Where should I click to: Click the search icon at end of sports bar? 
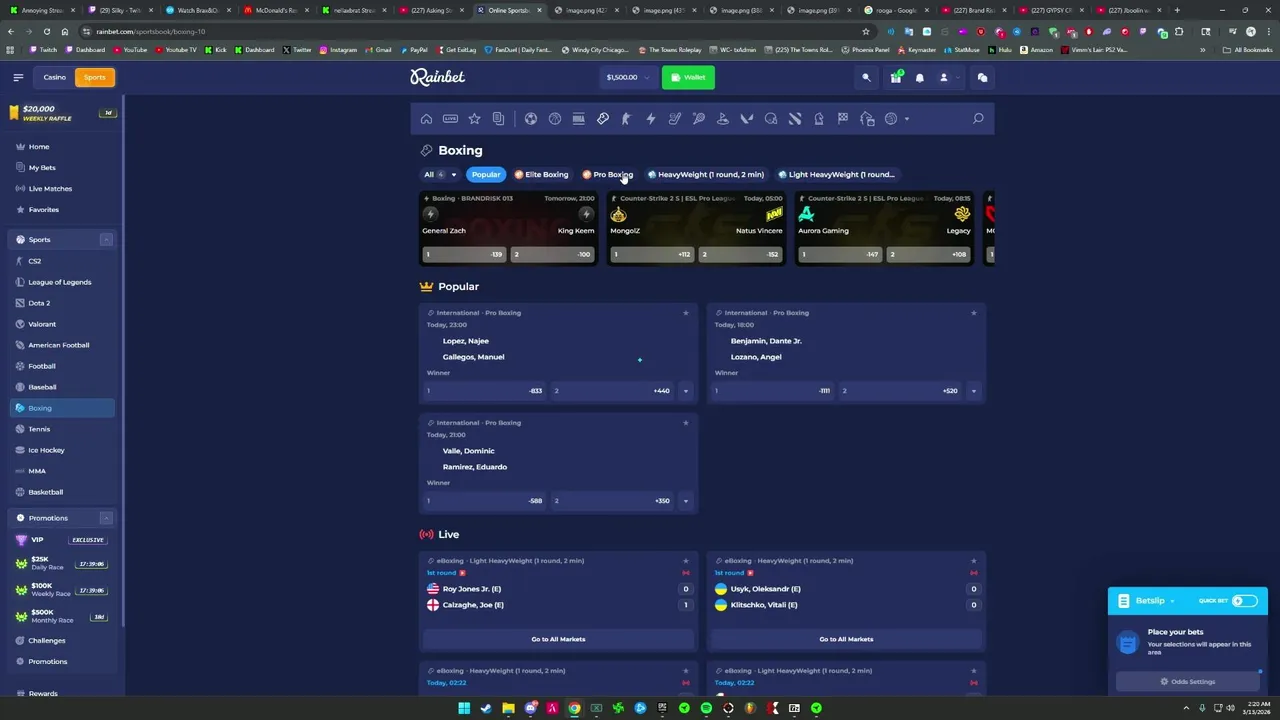point(978,119)
